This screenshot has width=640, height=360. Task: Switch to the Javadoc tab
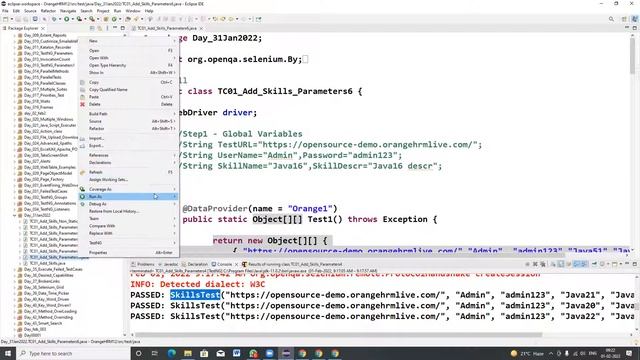tap(168, 264)
